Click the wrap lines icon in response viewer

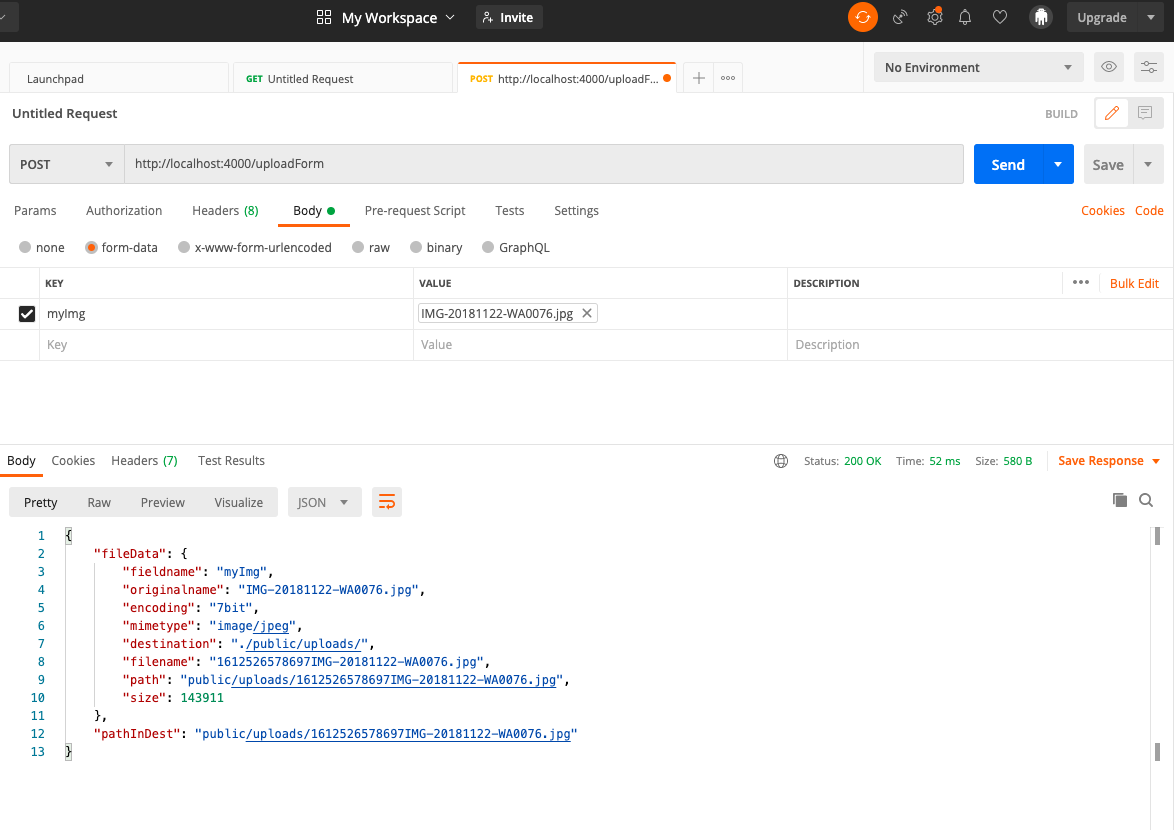(x=387, y=502)
